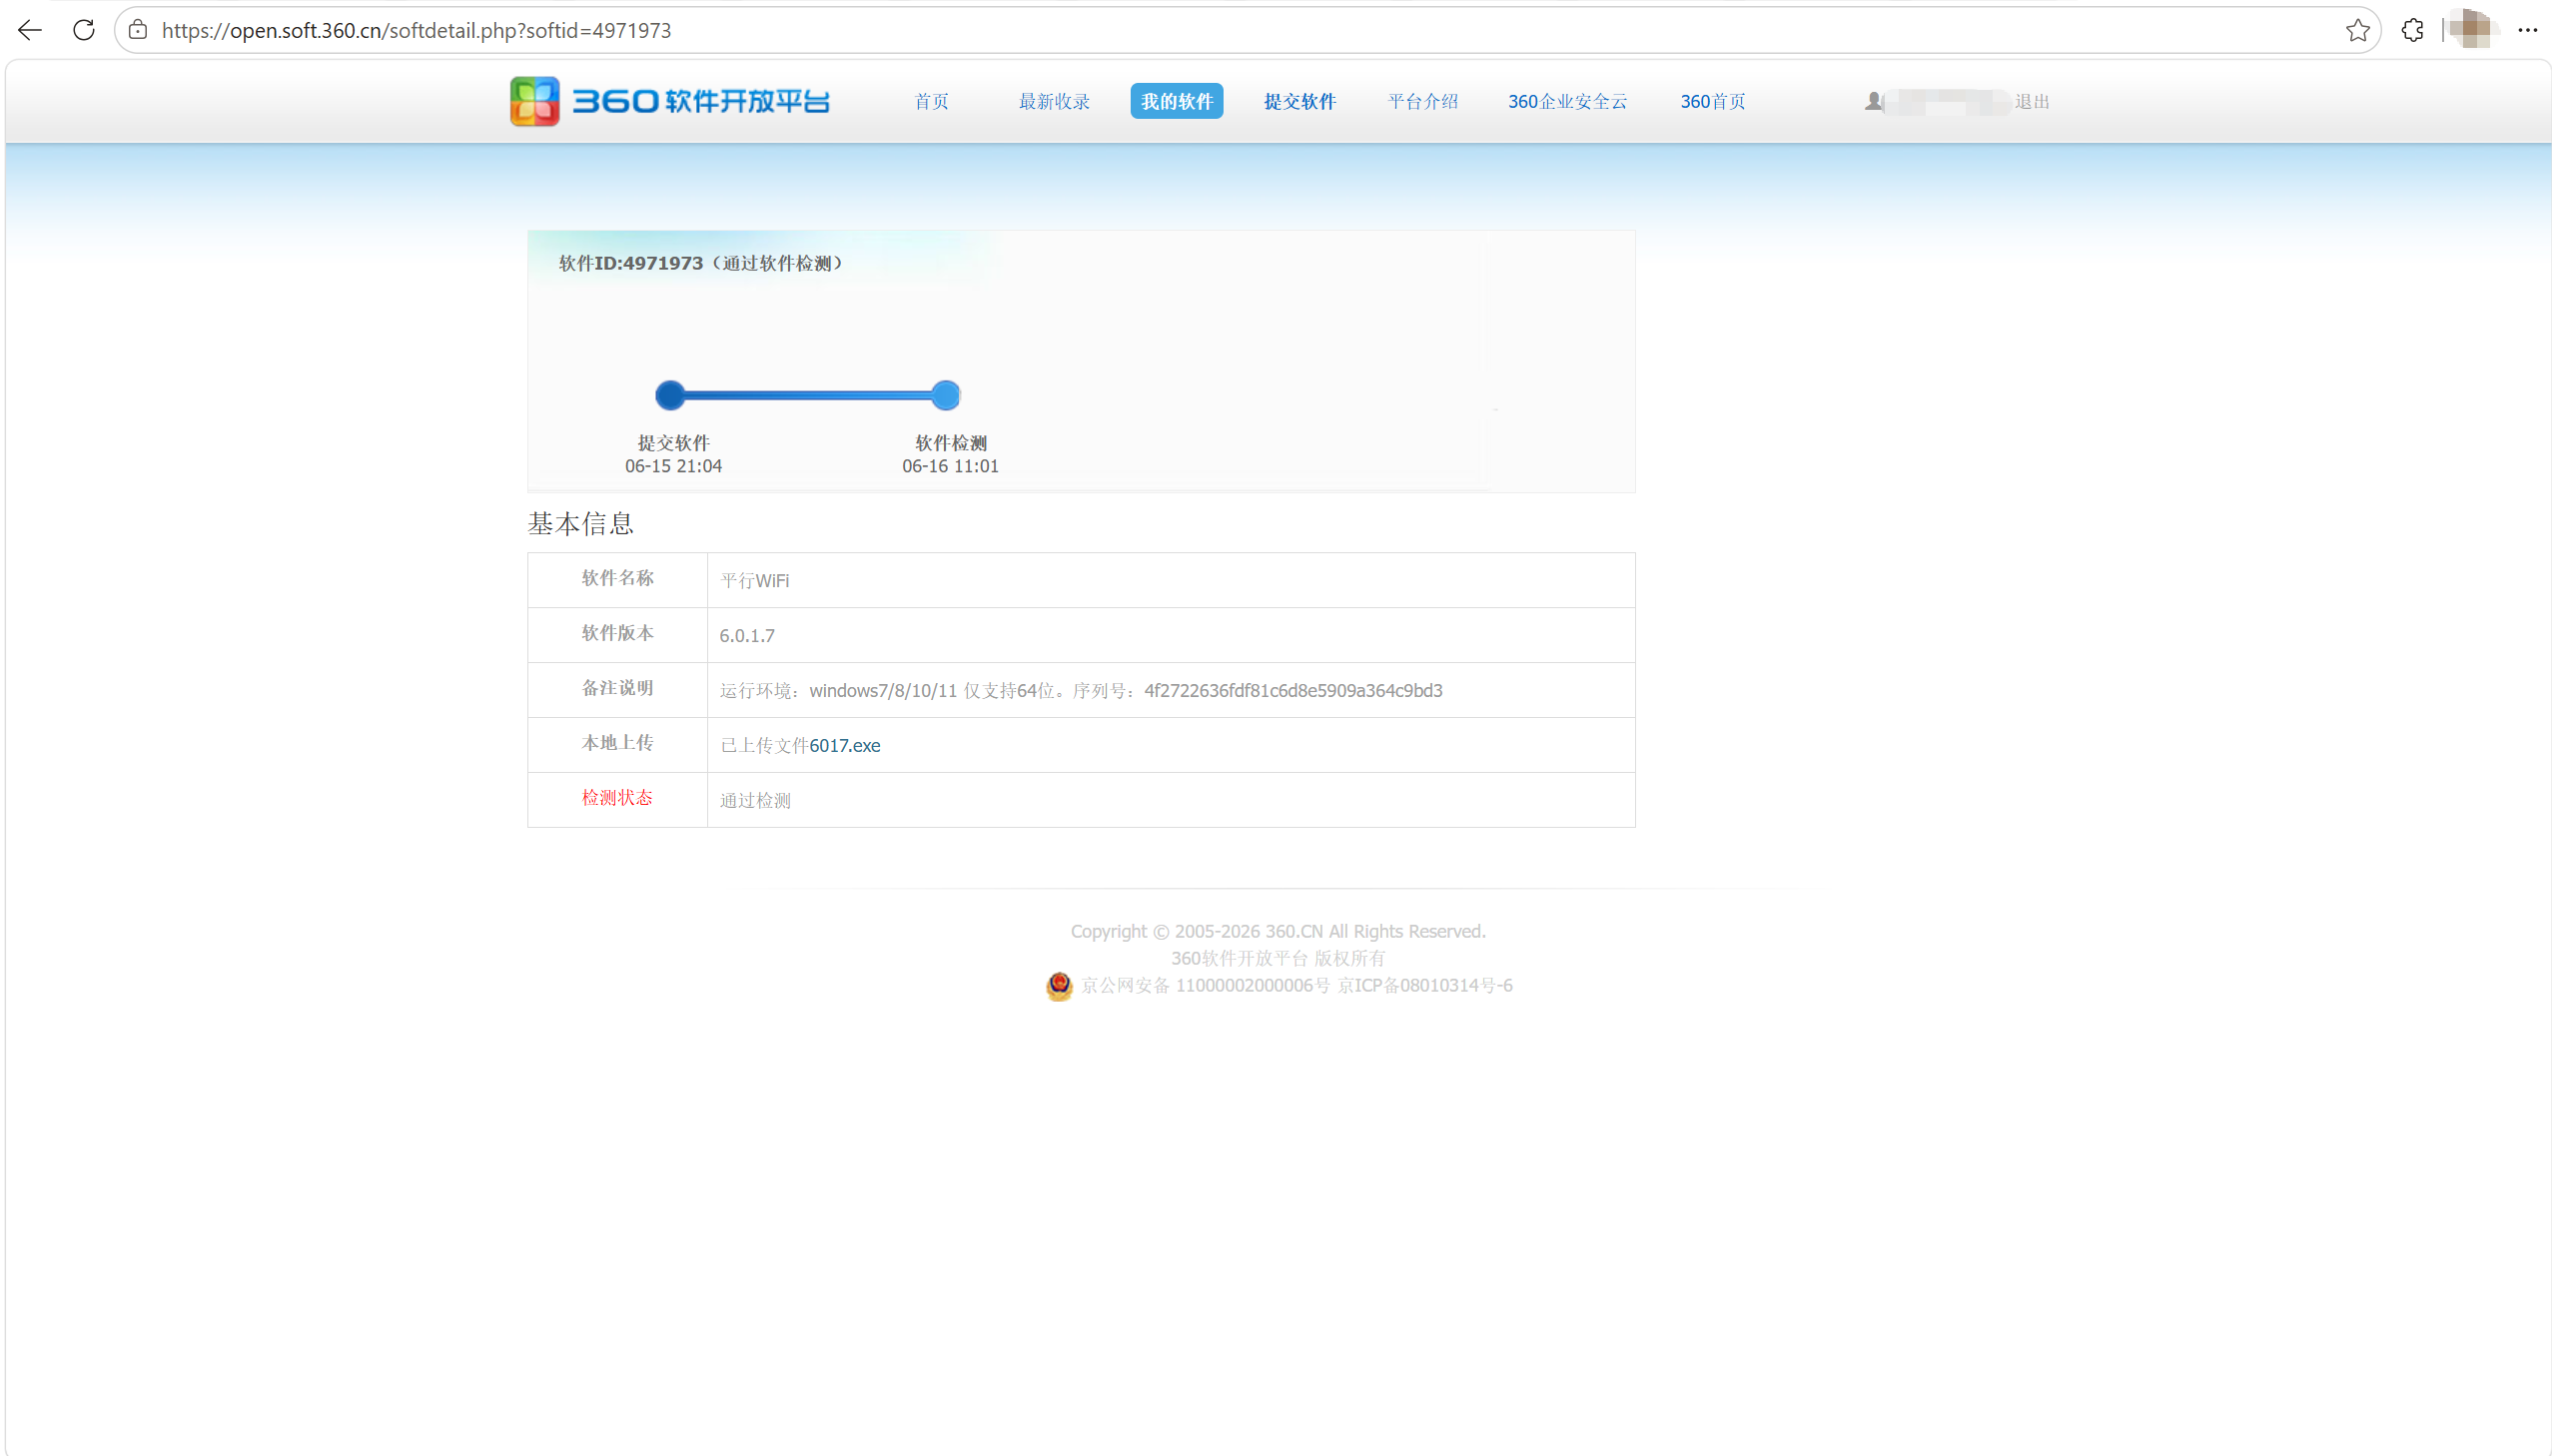Log out using the 退出 link
This screenshot has height=1456, width=2556.
click(2031, 101)
